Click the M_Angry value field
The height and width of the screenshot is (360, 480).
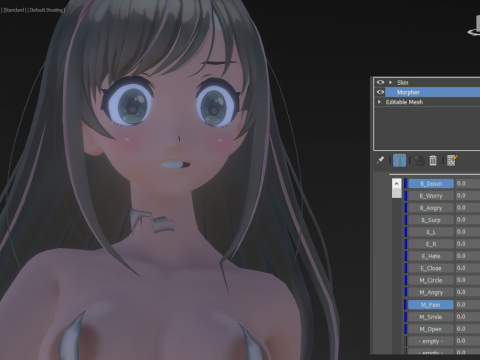[x=468, y=292]
